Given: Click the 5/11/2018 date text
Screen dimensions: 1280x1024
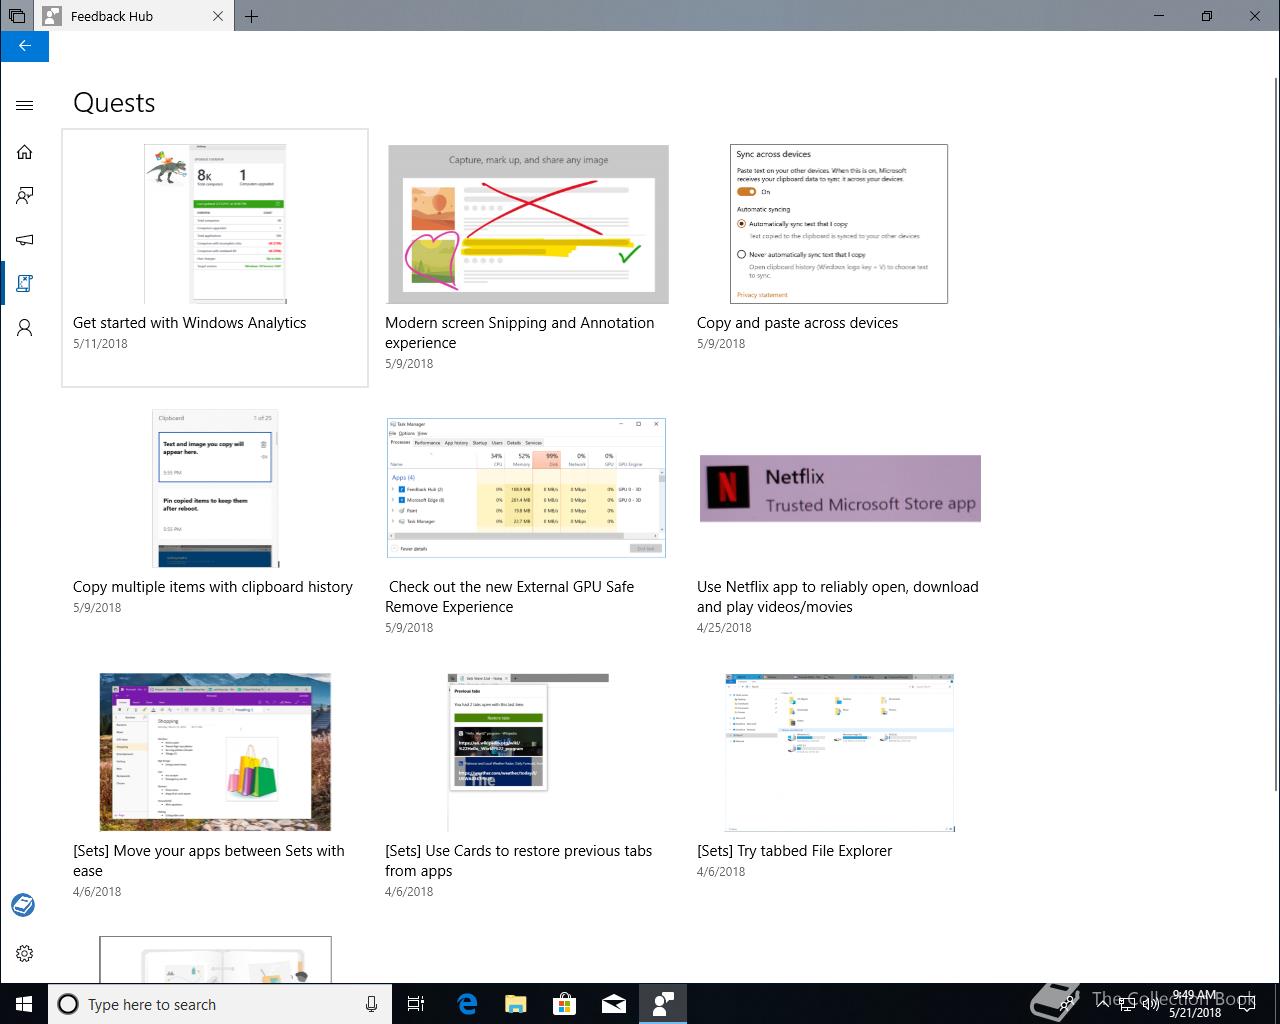Looking at the screenshot, I should [100, 344].
